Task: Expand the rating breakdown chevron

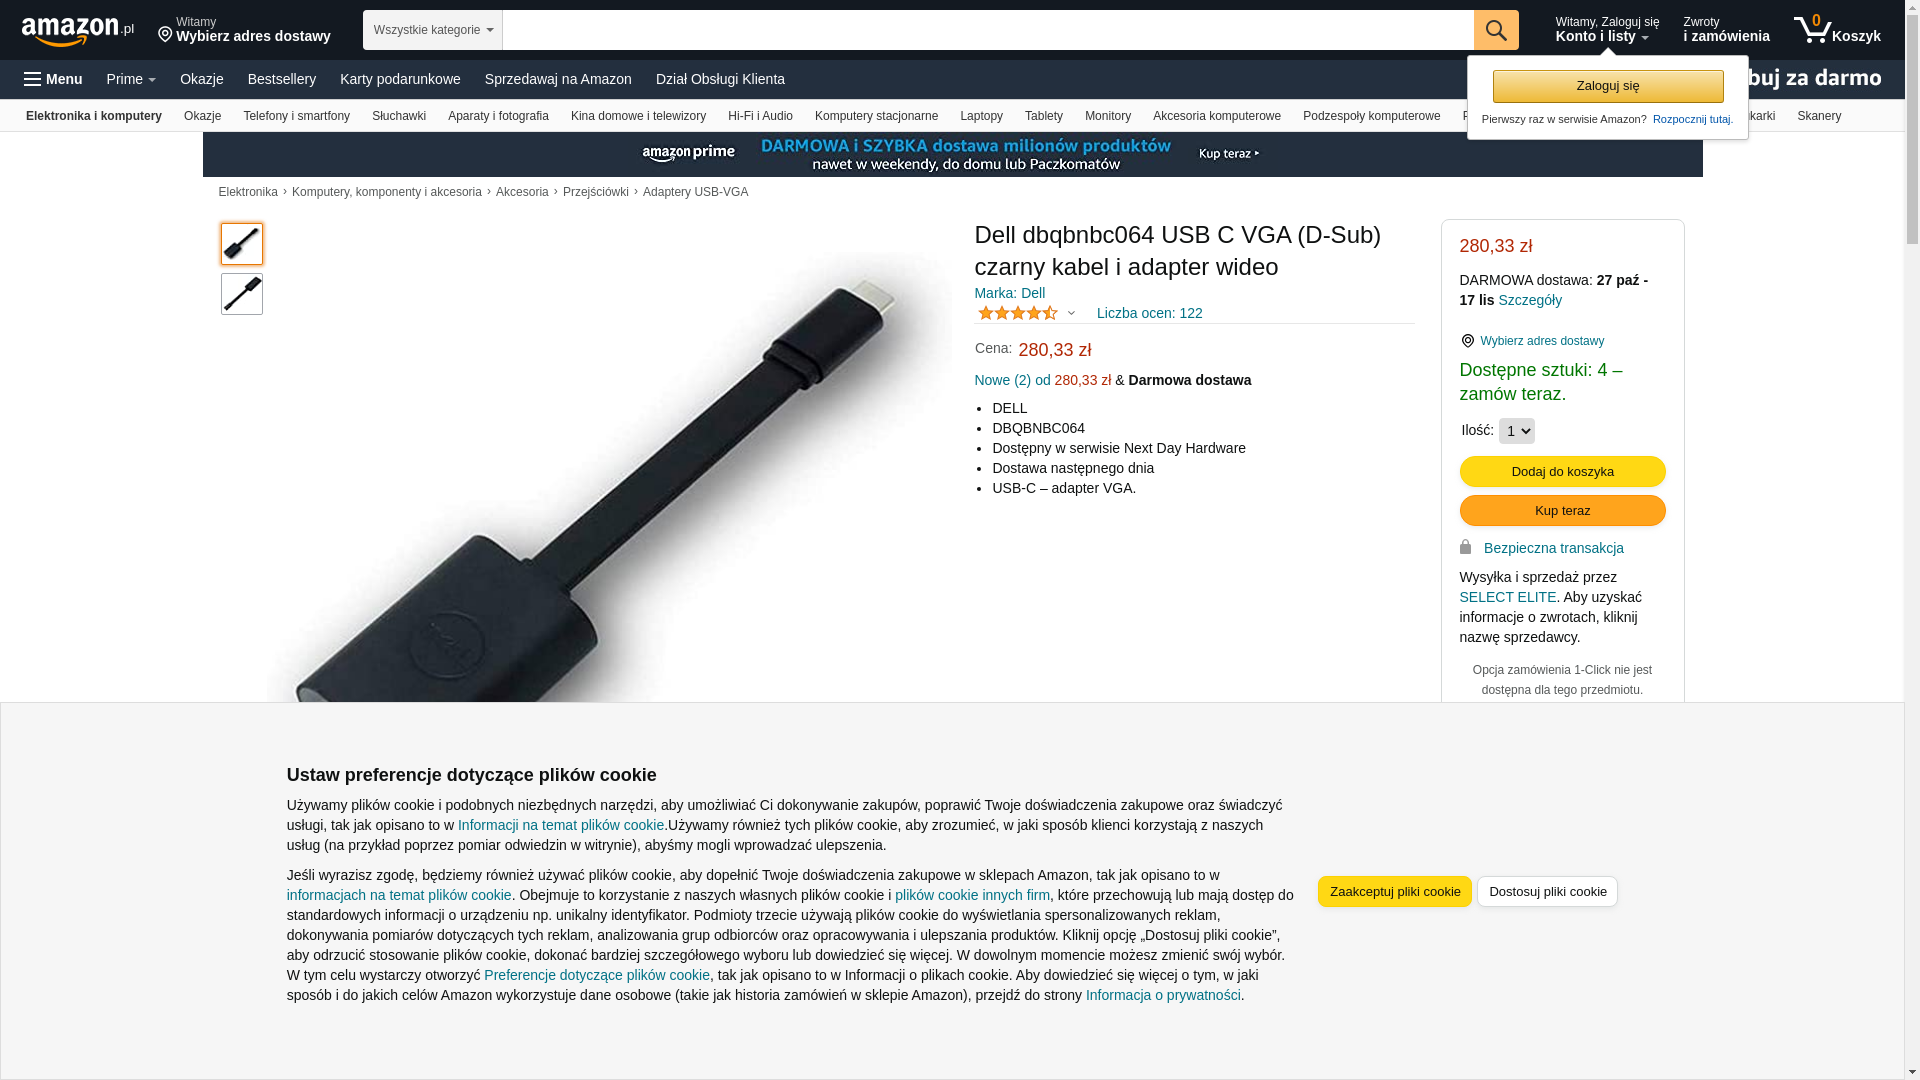Action: (x=1071, y=314)
